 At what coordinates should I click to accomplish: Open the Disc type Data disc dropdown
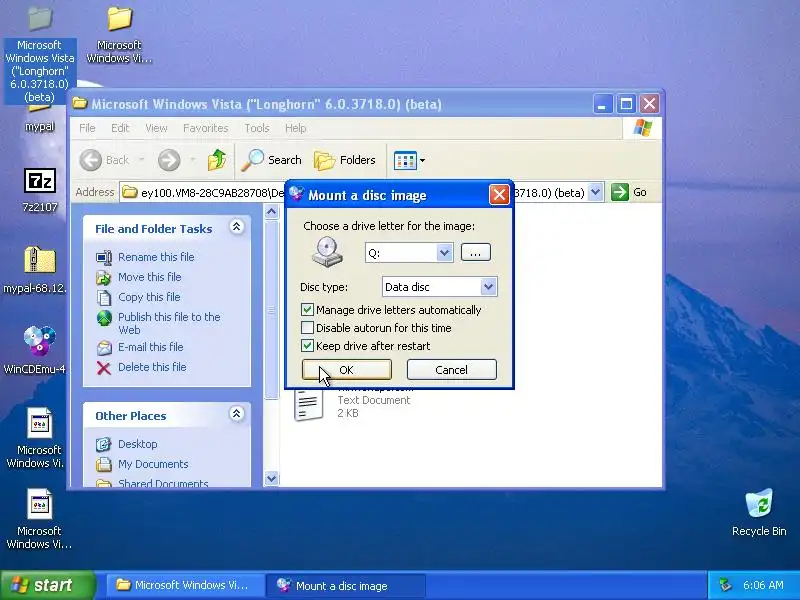[x=488, y=287]
